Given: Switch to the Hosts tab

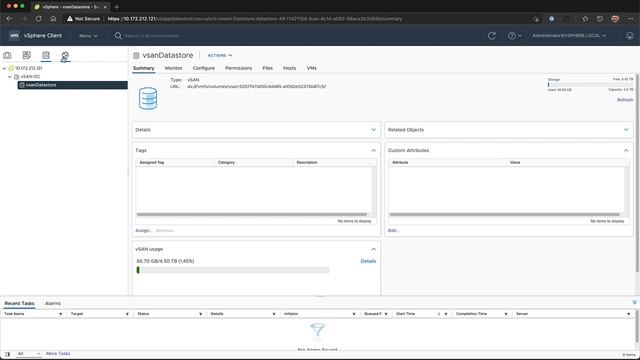Looking at the screenshot, I should tap(289, 68).
